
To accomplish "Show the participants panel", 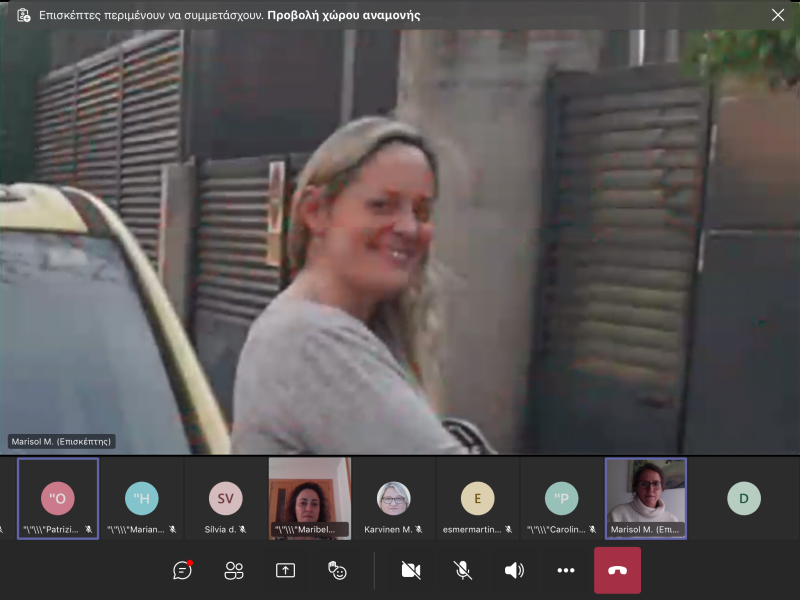I will (x=234, y=570).
